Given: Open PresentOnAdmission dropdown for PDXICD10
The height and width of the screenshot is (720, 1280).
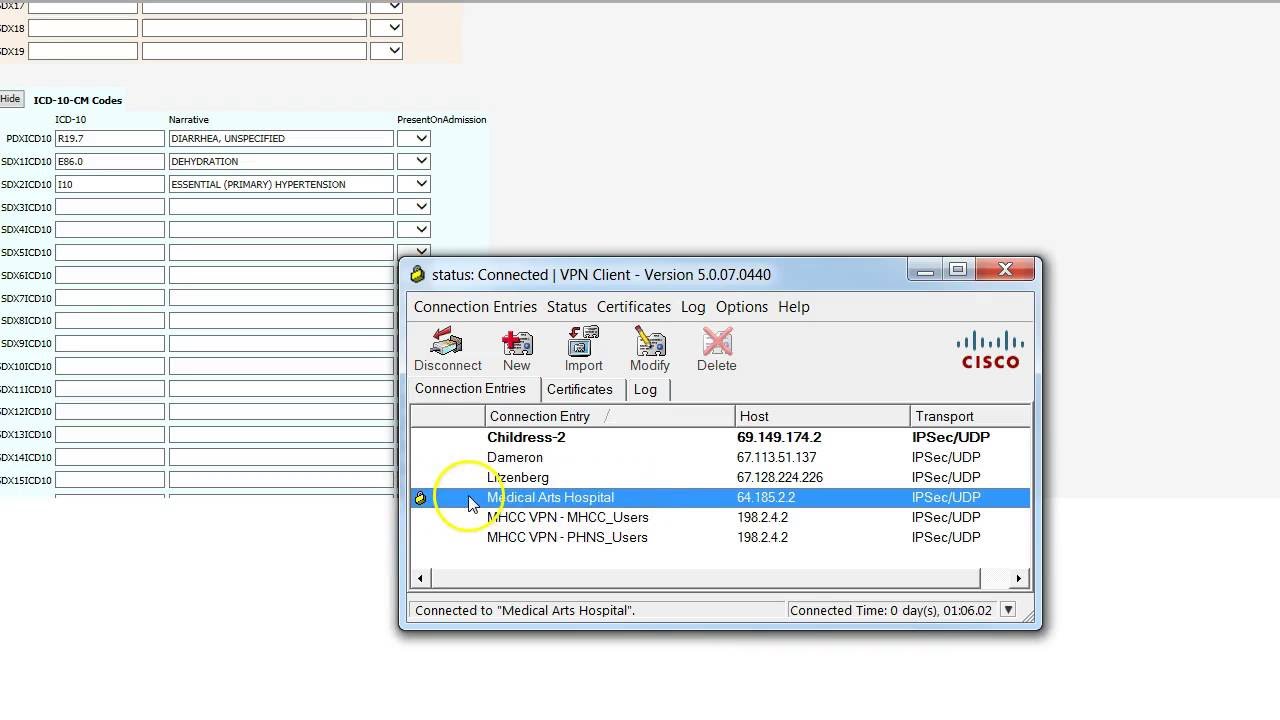Looking at the screenshot, I should 414,138.
